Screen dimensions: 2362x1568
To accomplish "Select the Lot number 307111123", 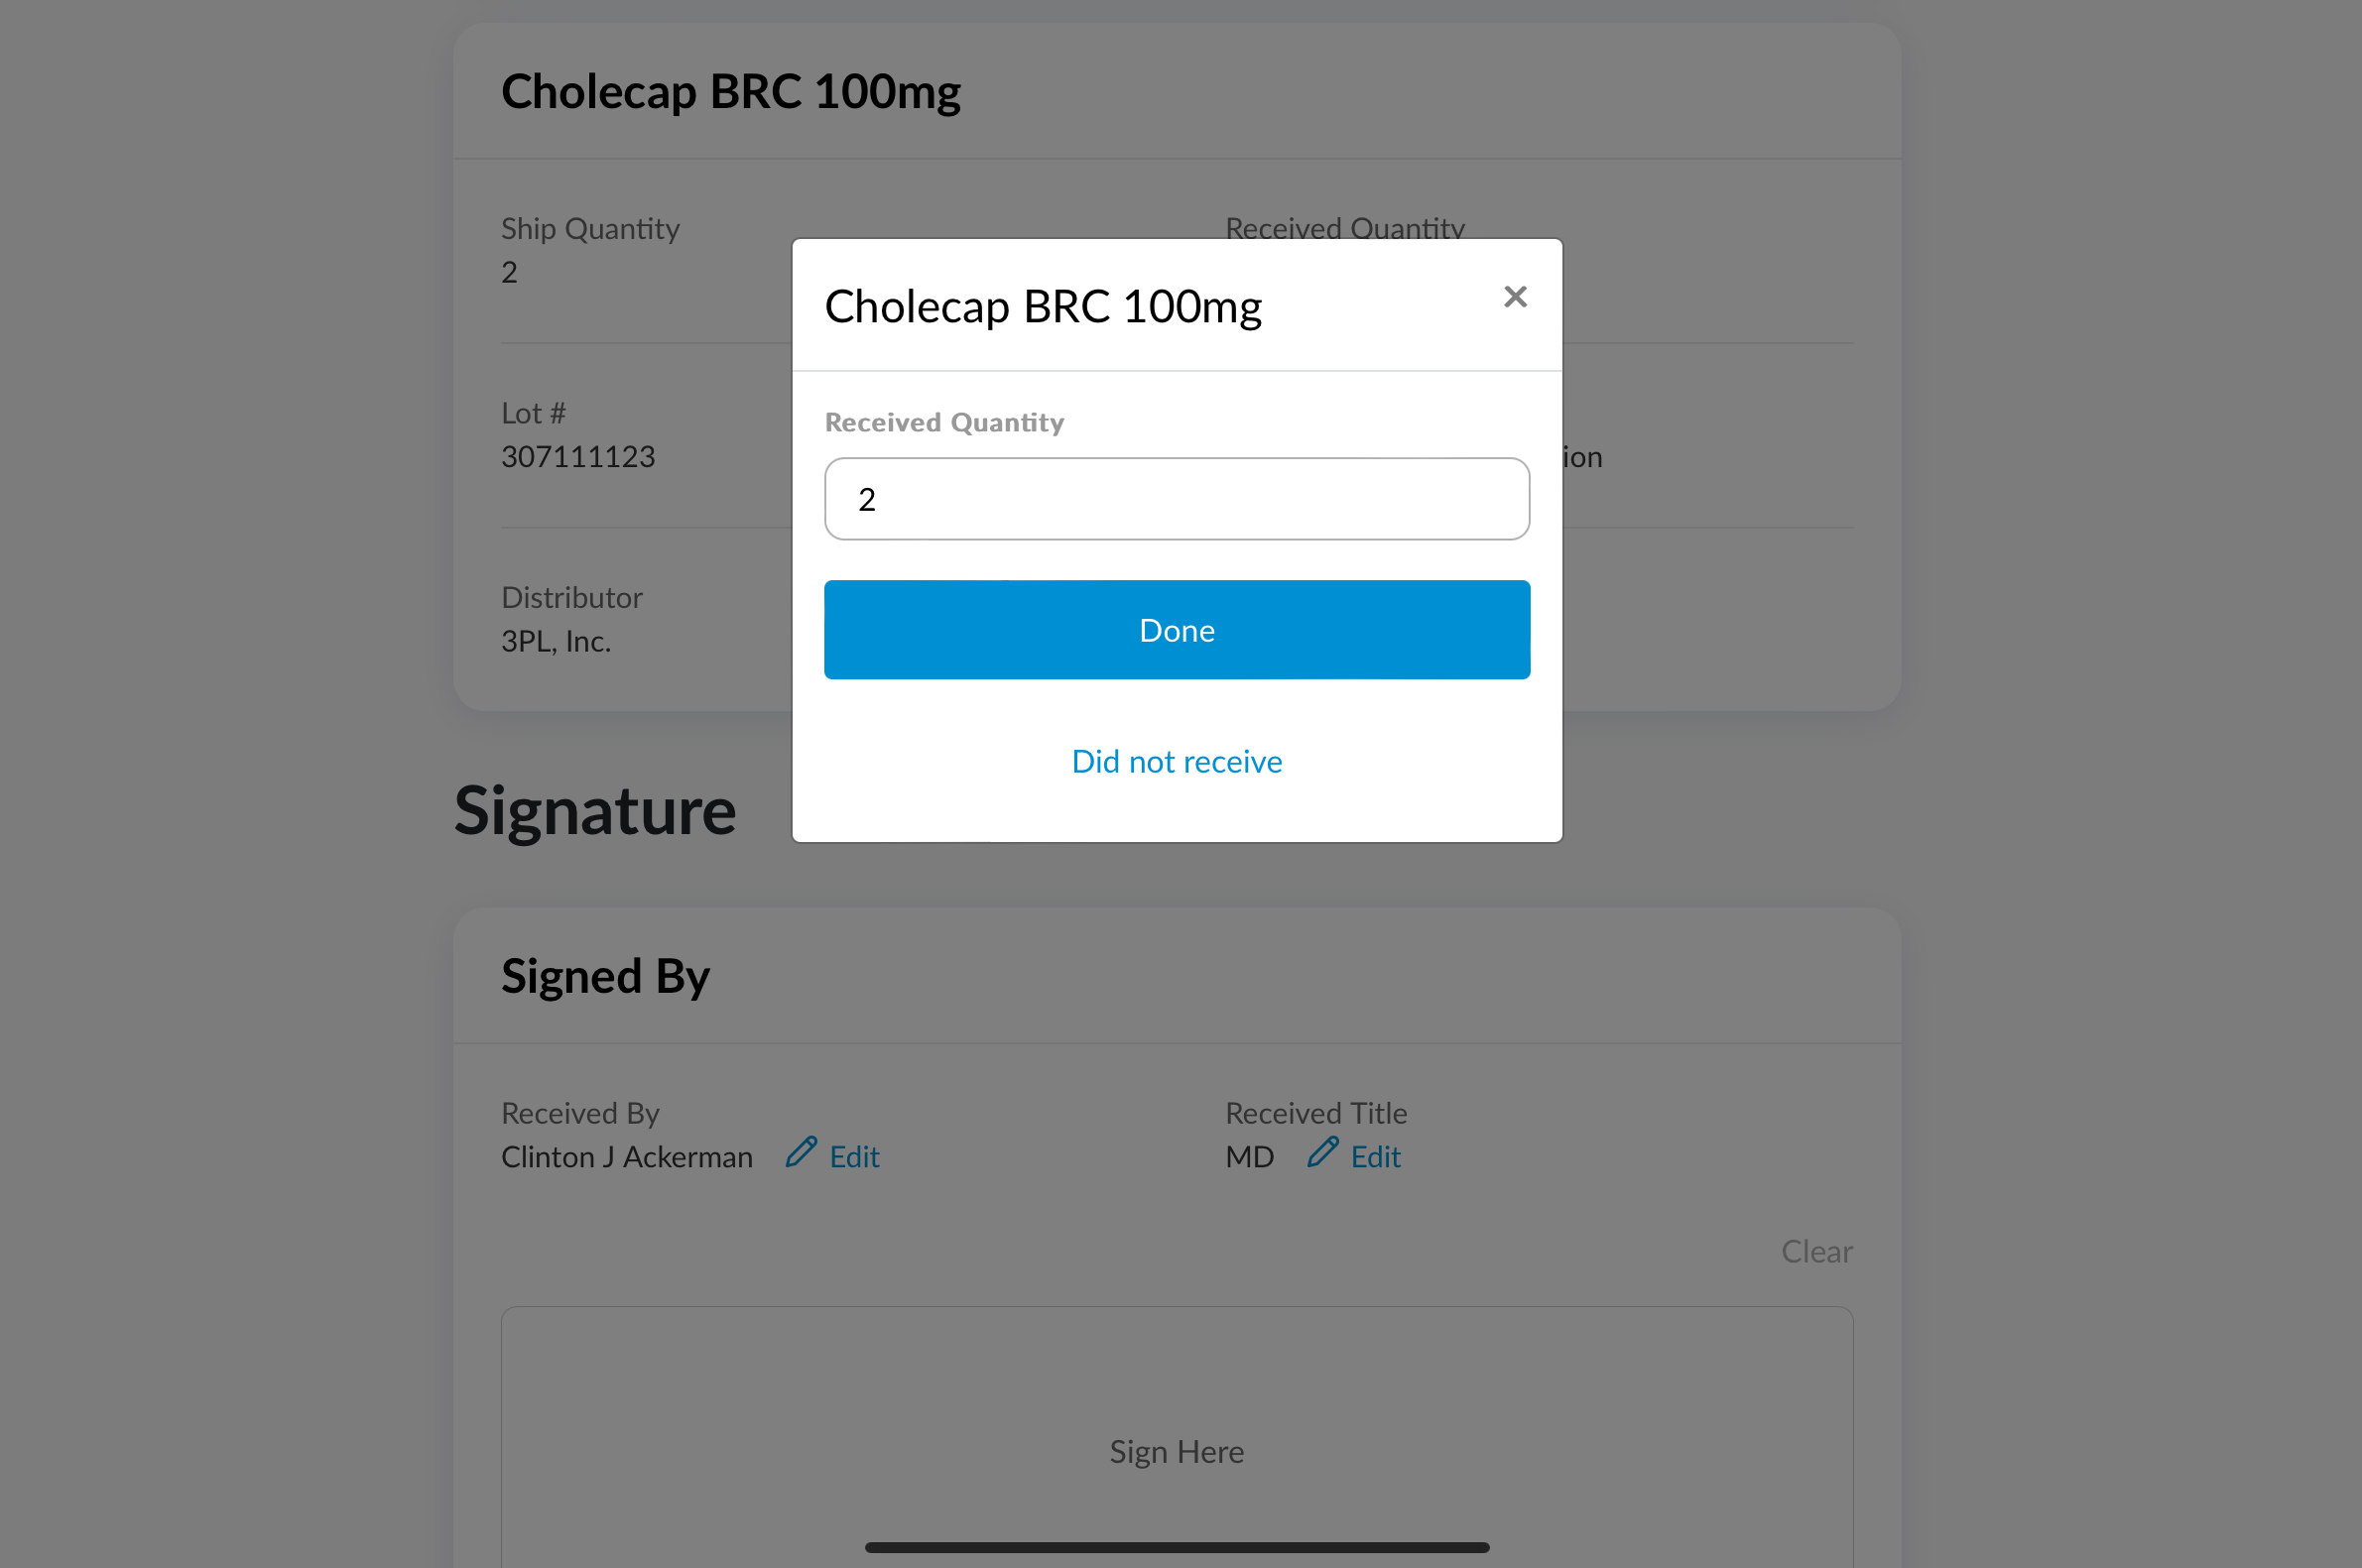I will [578, 457].
